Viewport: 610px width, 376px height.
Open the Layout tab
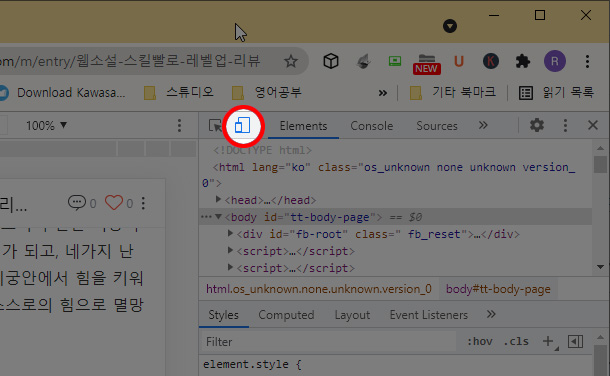[352, 315]
